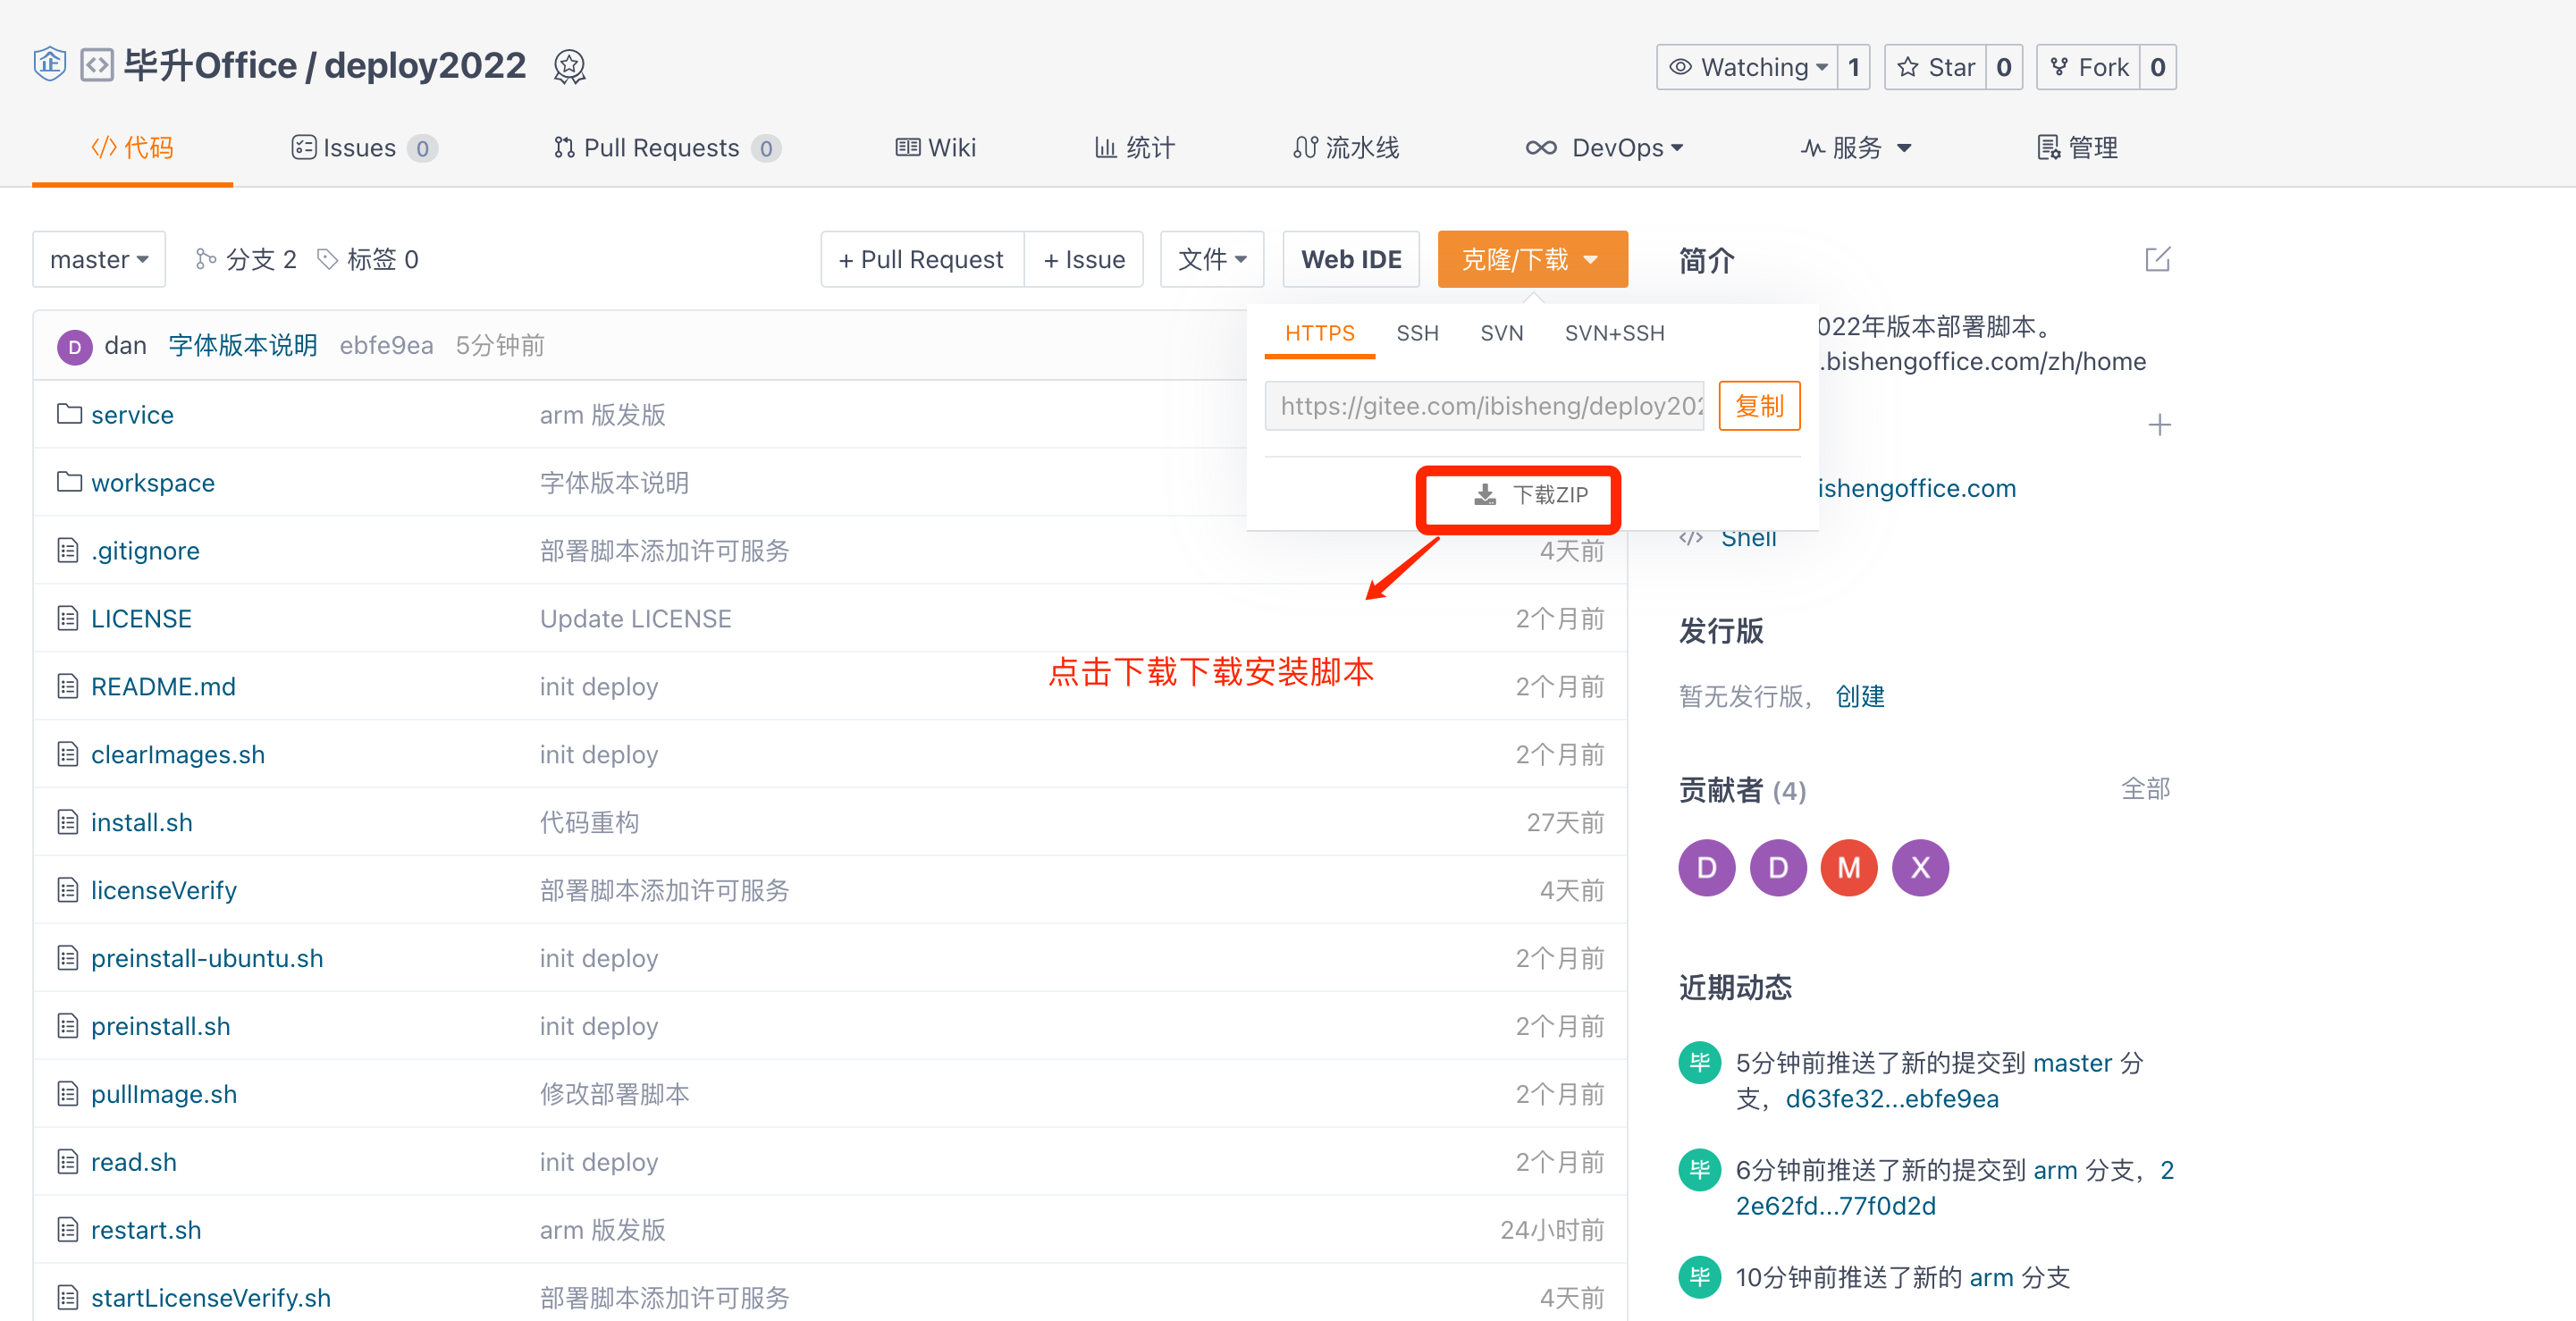
Task: Open the startLicenseVerify.sh file
Action: tap(211, 1299)
